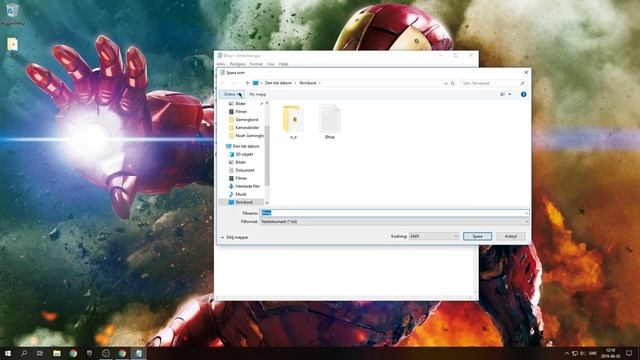
Task: Select the Noah Gaming folder in the sidebar
Action: point(246,136)
